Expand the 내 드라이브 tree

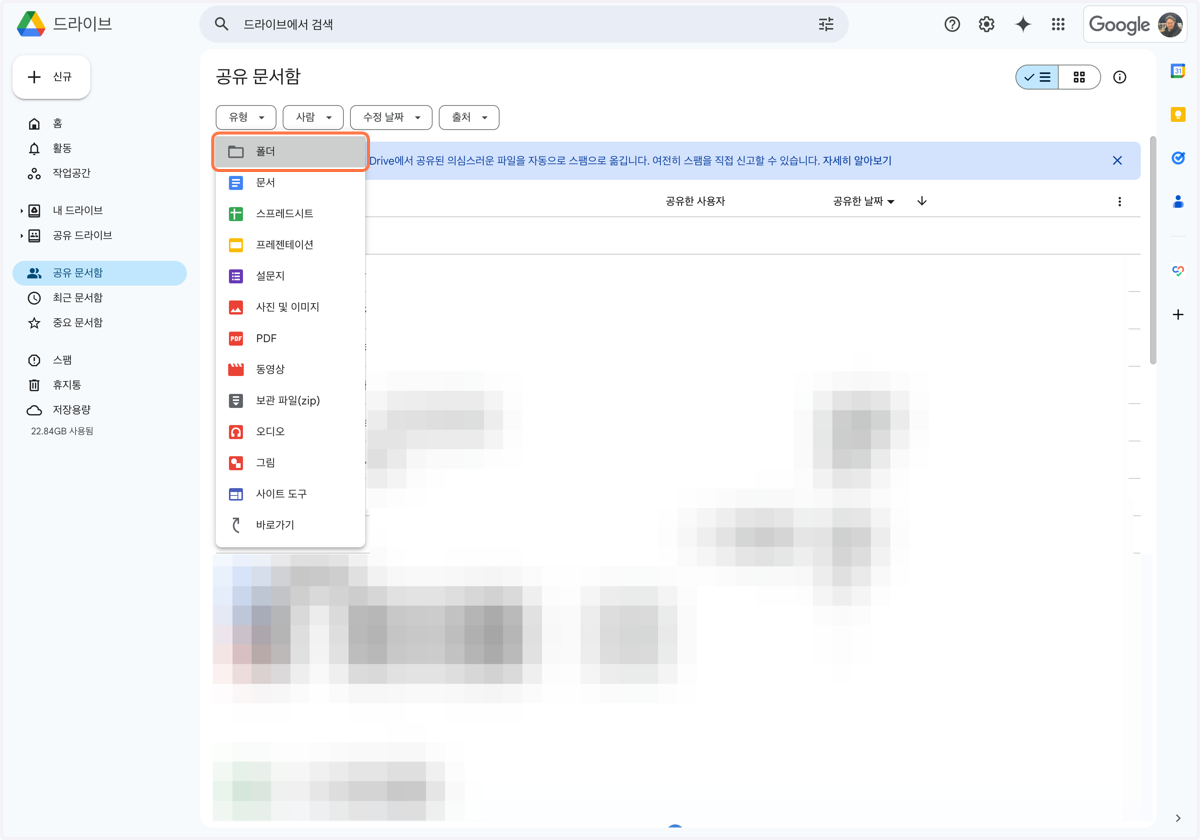coord(22,211)
